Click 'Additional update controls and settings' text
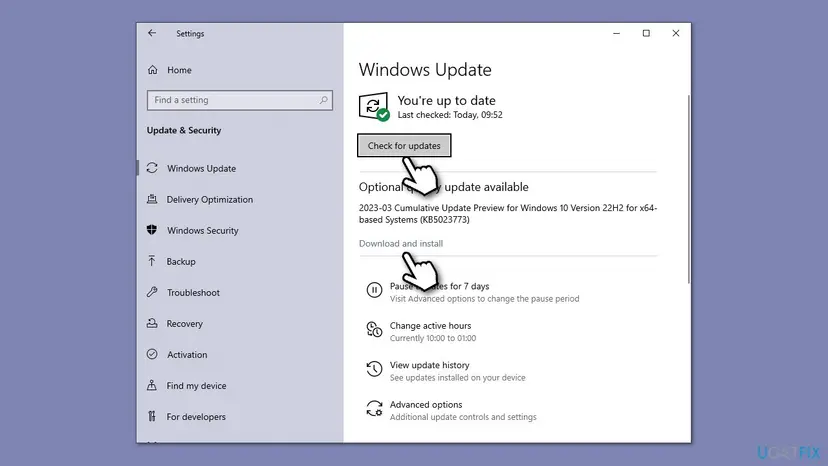Image resolution: width=828 pixels, height=466 pixels. point(463,417)
